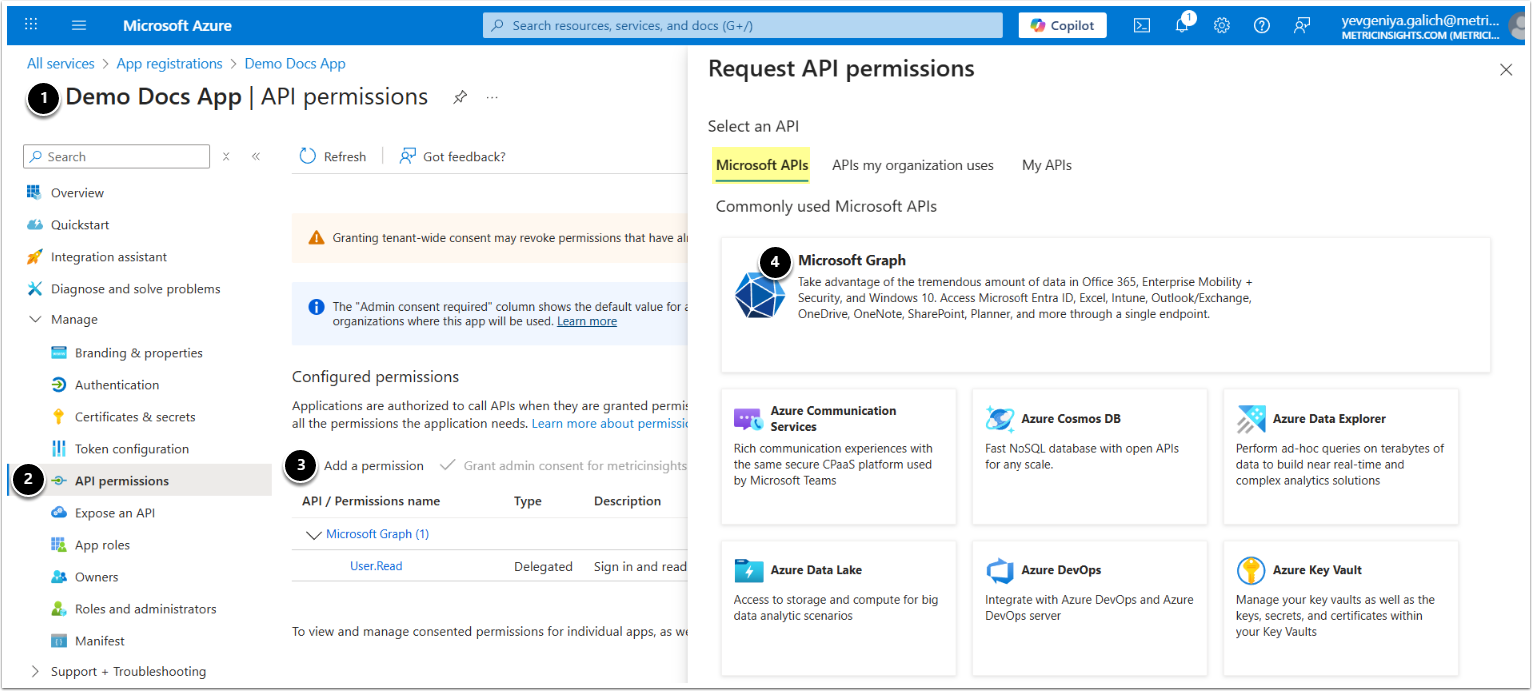Open the notifications bell icon

pos(1181,26)
